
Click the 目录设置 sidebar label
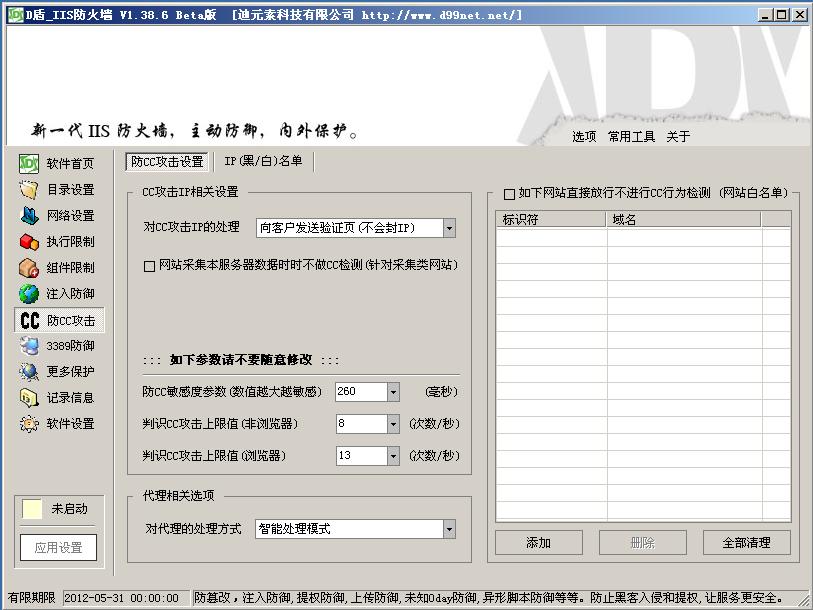[71, 190]
